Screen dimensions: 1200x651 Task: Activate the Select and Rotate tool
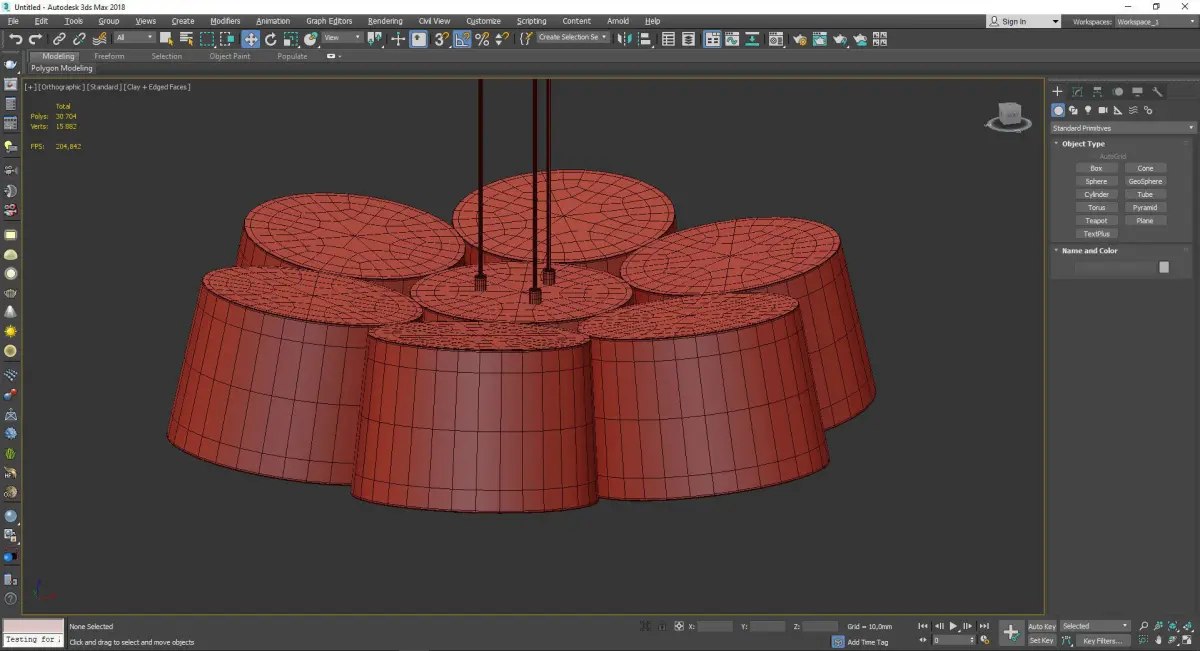click(270, 39)
